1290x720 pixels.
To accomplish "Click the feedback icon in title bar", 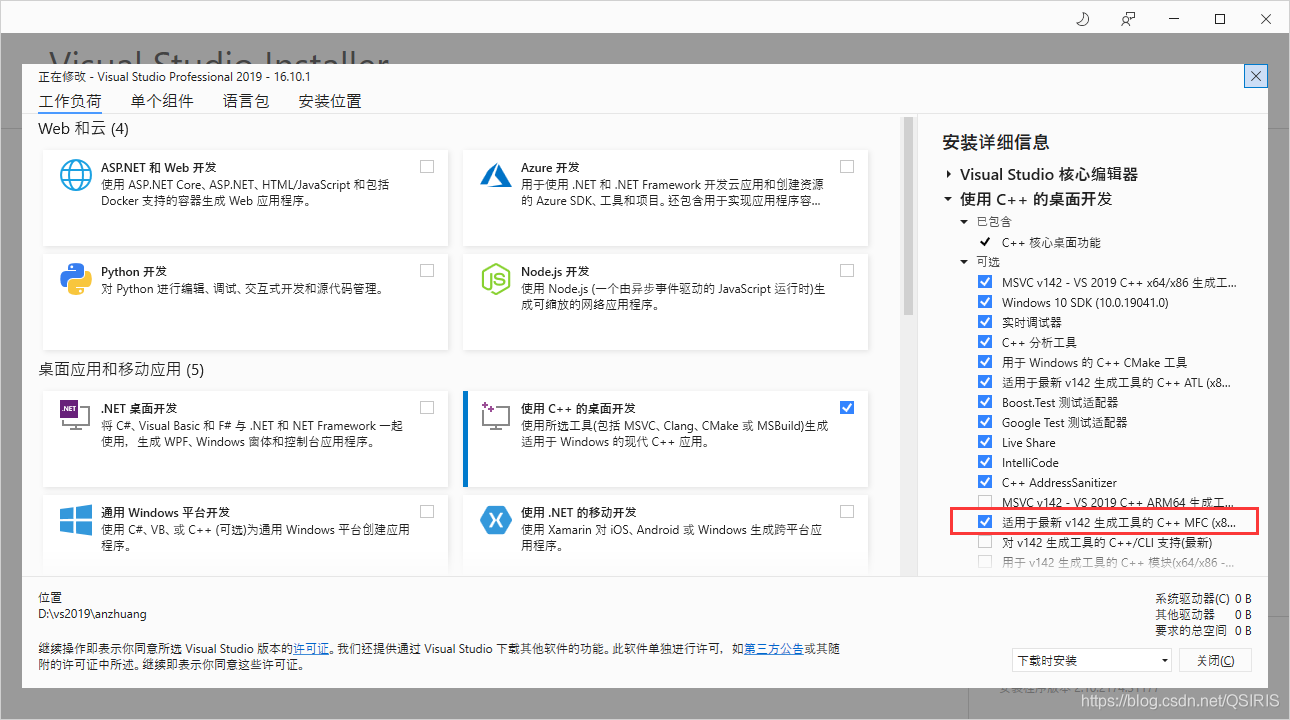I will coord(1128,19).
